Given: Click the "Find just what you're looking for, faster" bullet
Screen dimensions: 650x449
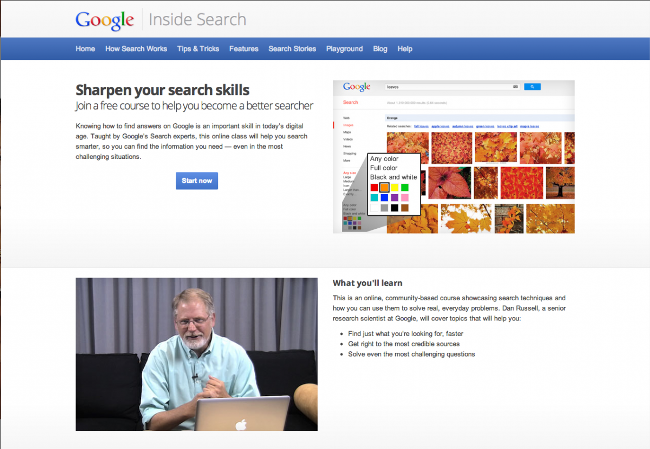Looking at the screenshot, I should (405, 333).
